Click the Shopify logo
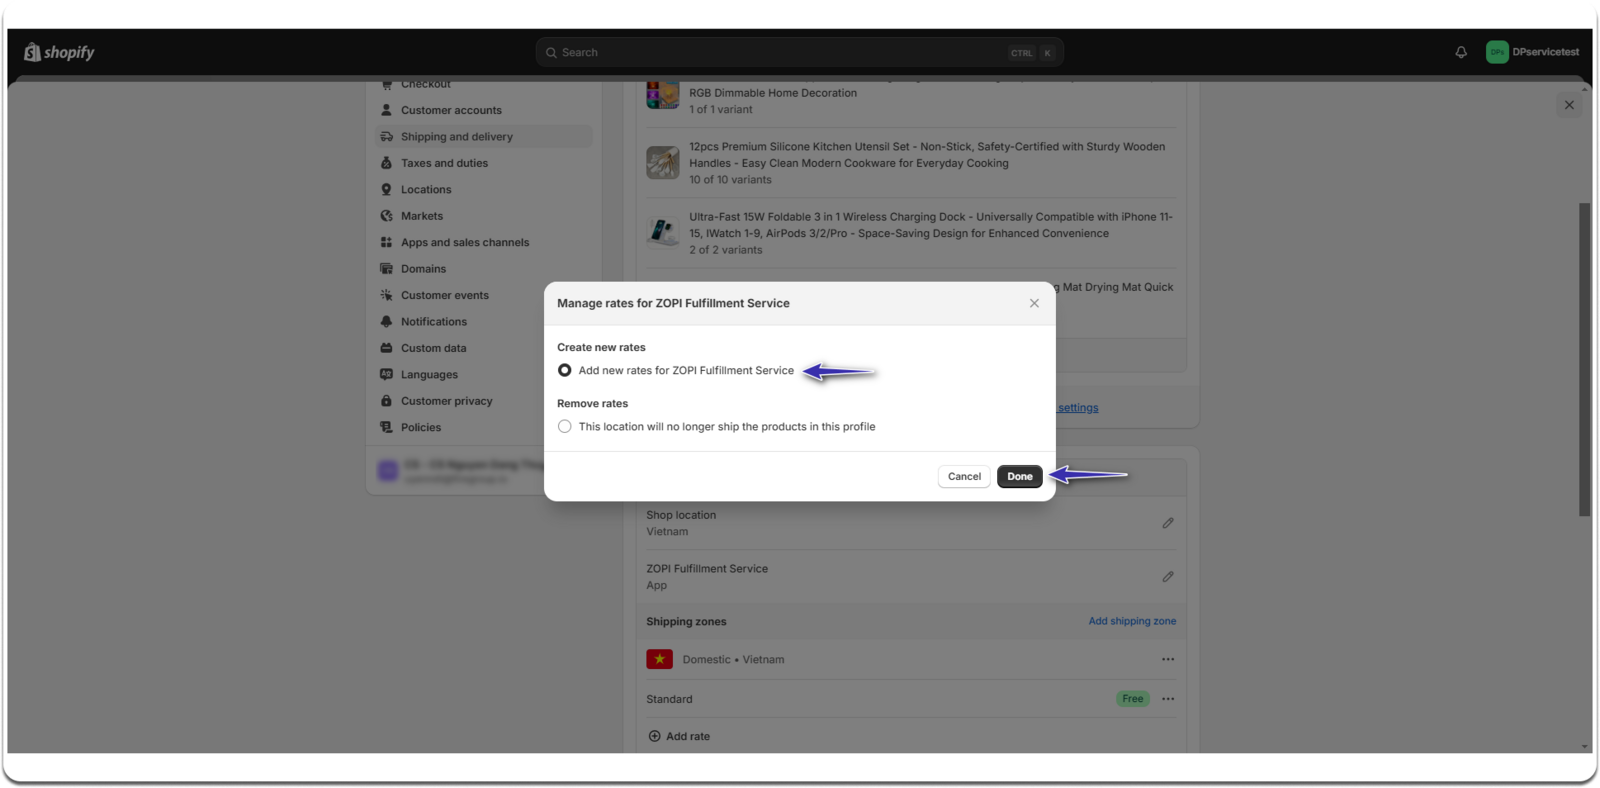1600x788 pixels. pos(59,52)
